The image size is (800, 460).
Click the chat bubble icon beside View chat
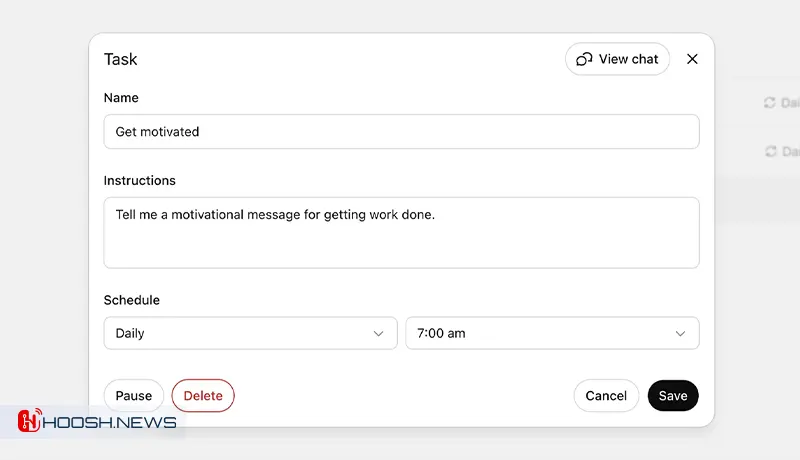tap(585, 59)
